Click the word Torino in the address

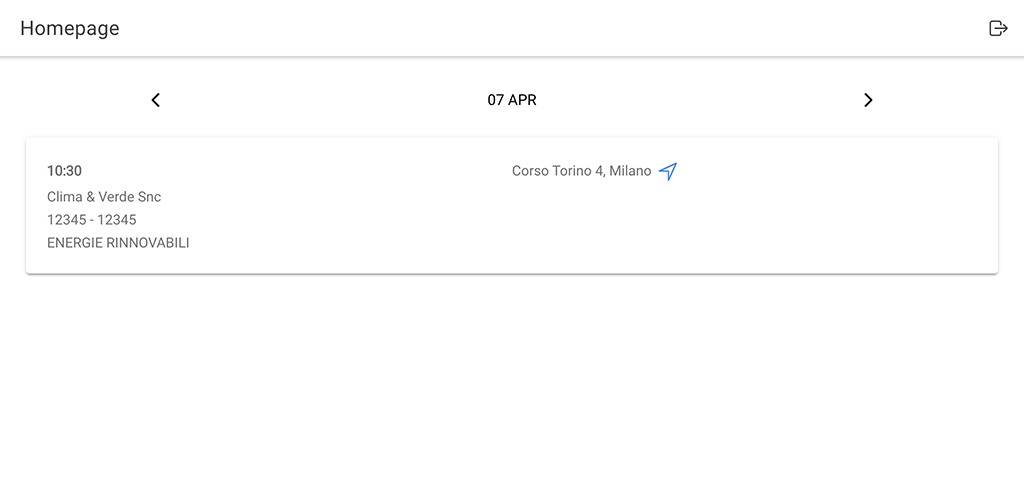tap(572, 171)
